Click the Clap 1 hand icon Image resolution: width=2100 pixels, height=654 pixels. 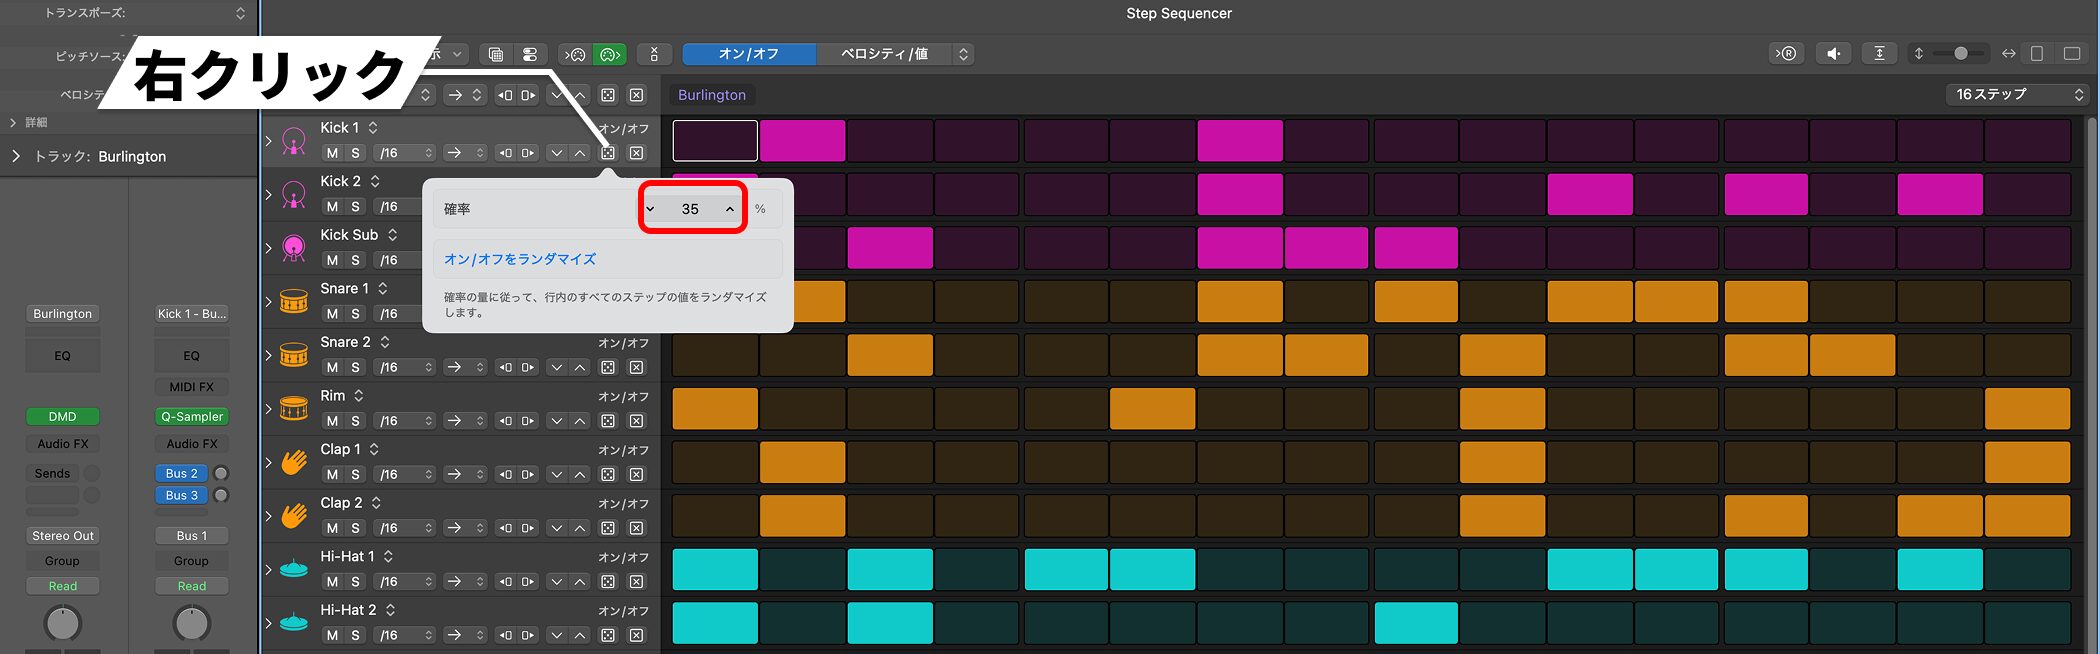[294, 462]
